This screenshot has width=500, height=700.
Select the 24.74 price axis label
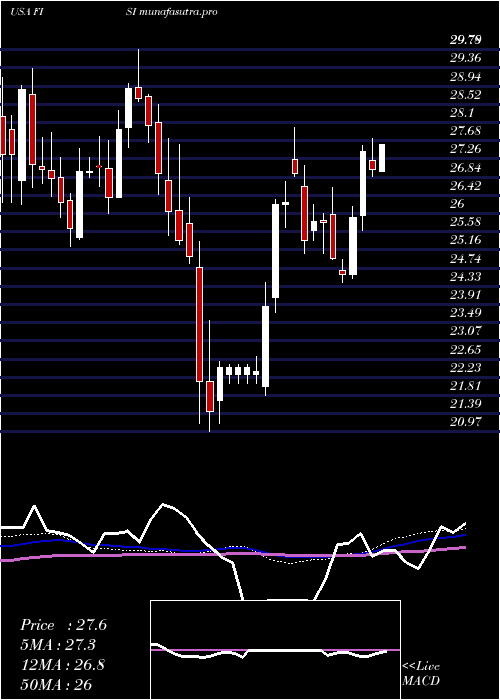(466, 258)
